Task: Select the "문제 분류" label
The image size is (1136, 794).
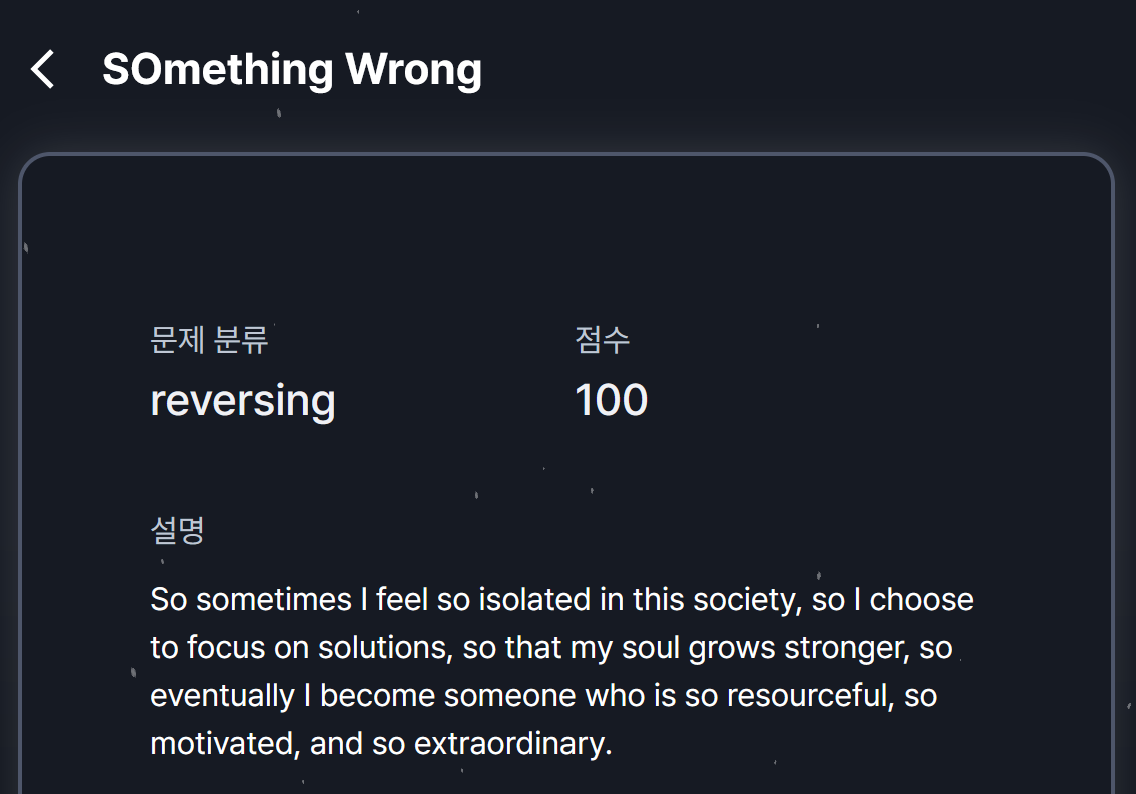Action: [x=209, y=340]
